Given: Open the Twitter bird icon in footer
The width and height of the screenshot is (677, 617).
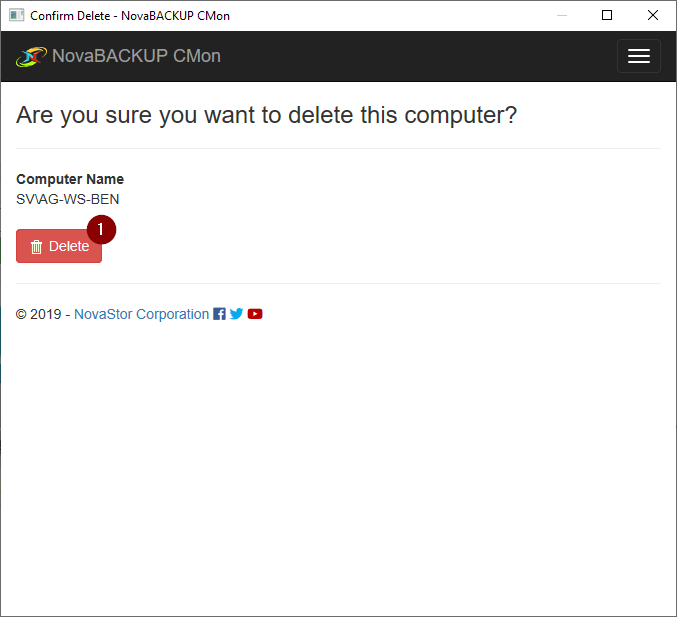Looking at the screenshot, I should (237, 314).
